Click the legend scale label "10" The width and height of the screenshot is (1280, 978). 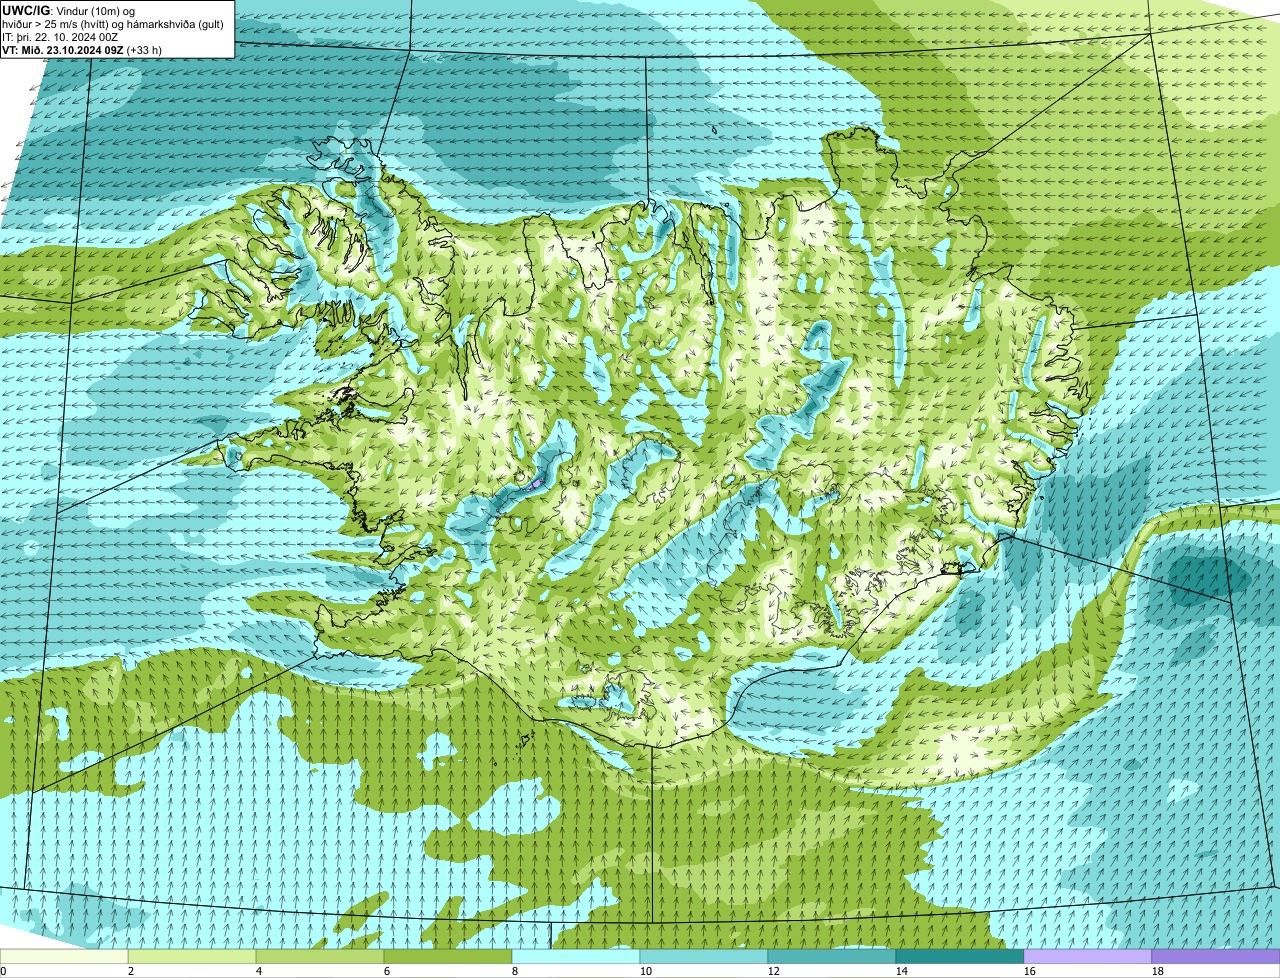point(646,971)
